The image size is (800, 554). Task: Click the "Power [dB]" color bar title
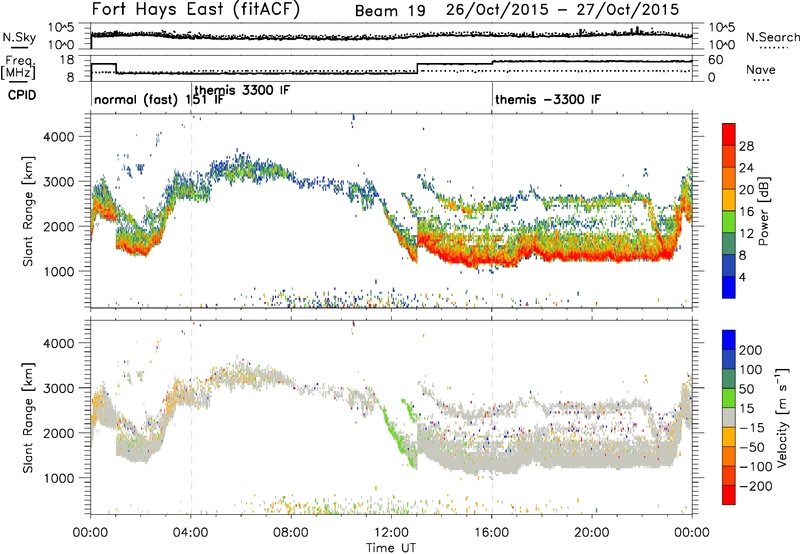764,211
